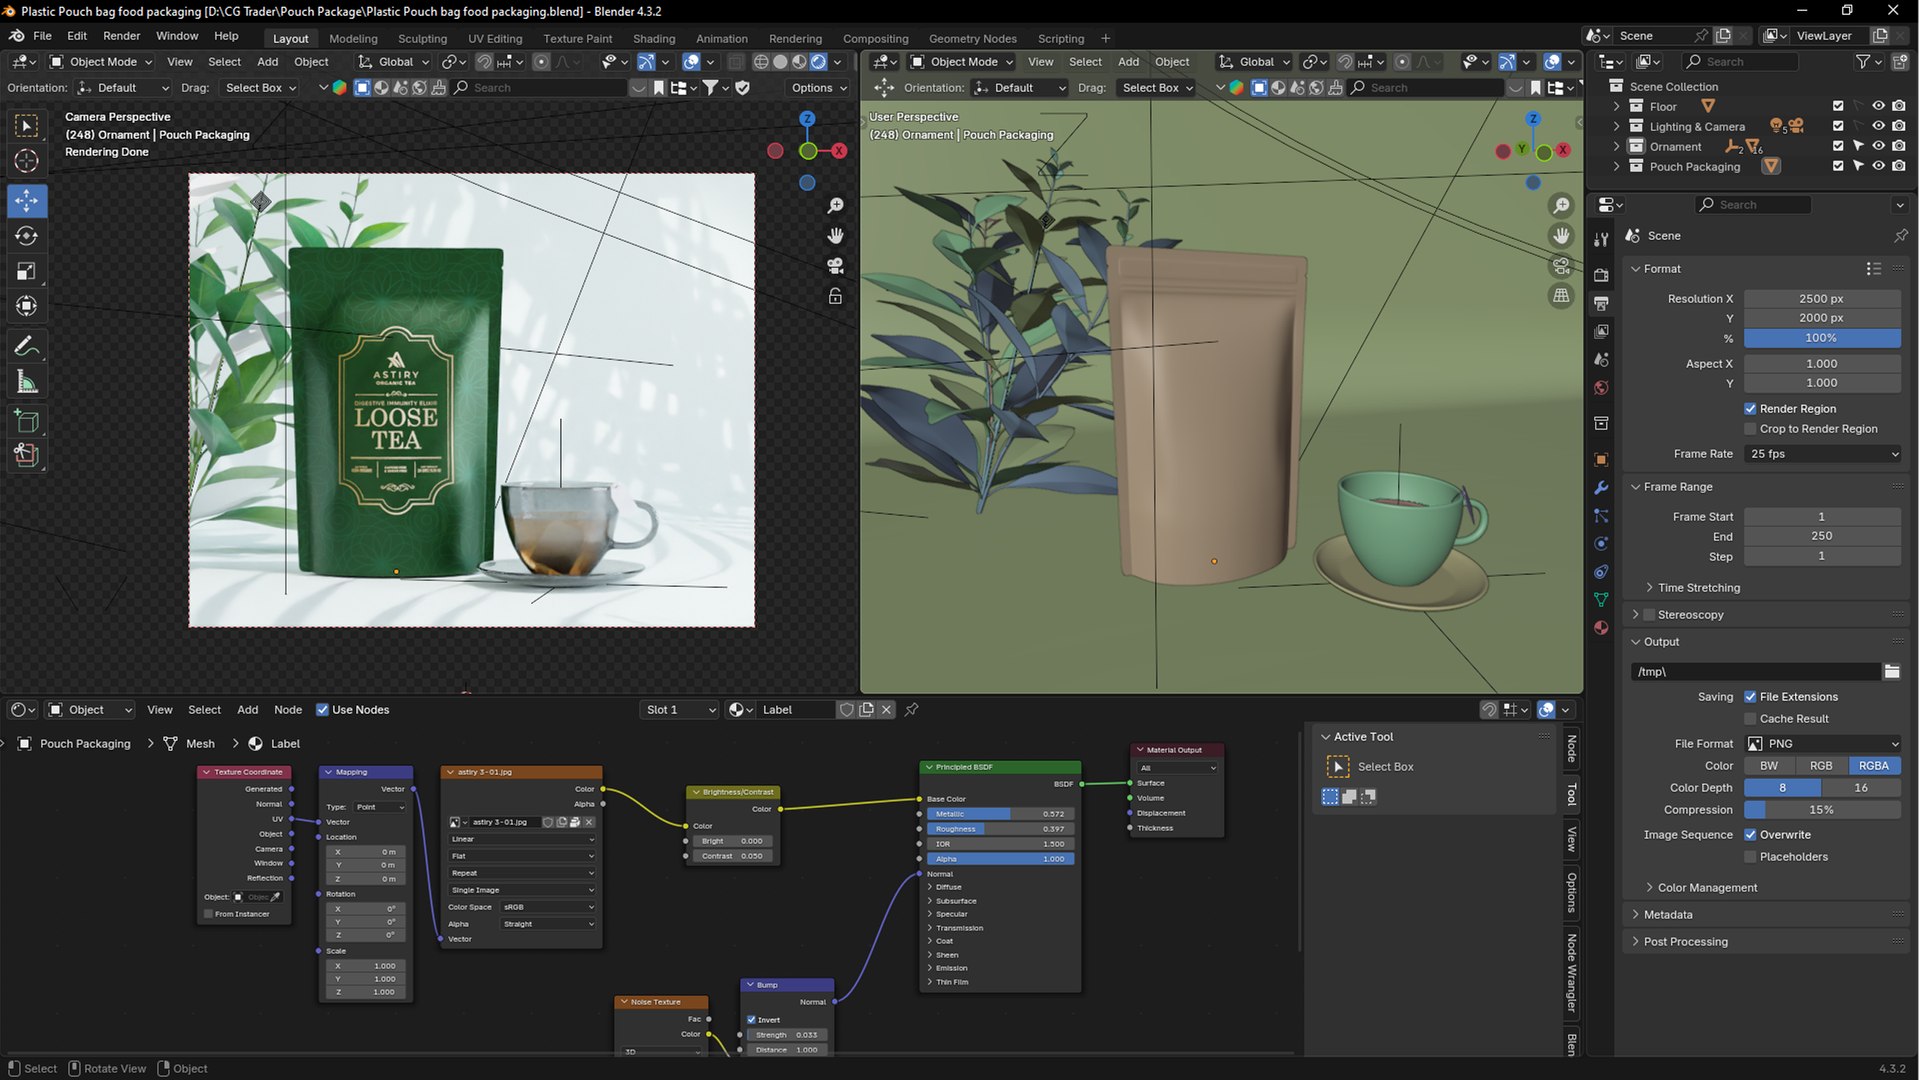Toggle File Extensions checkbox

click(x=1750, y=697)
